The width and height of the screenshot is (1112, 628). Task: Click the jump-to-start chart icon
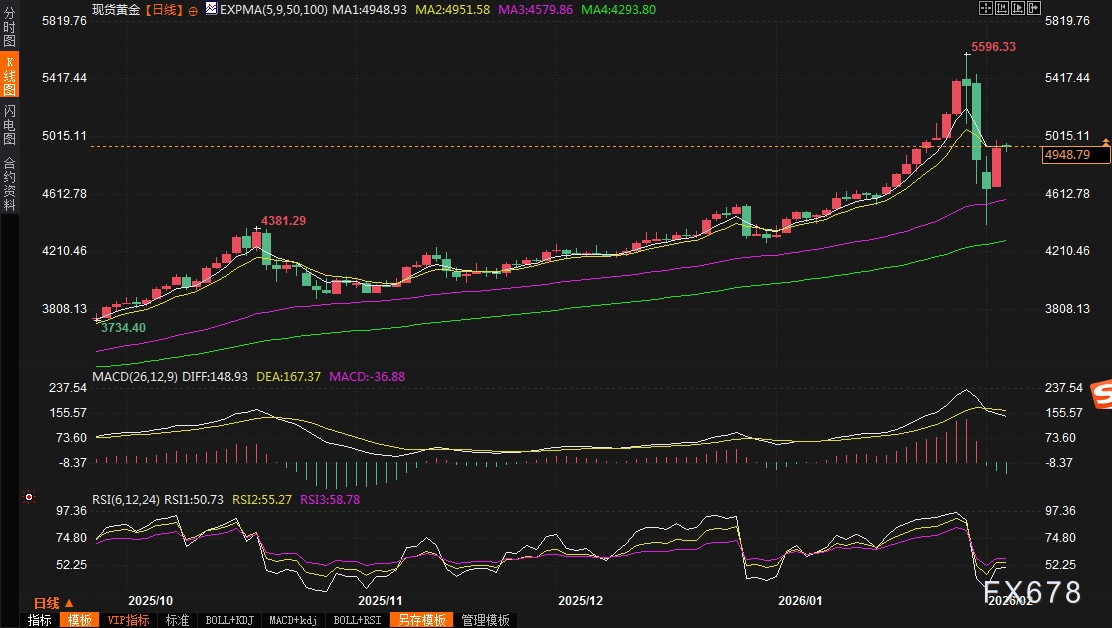click(x=1003, y=8)
